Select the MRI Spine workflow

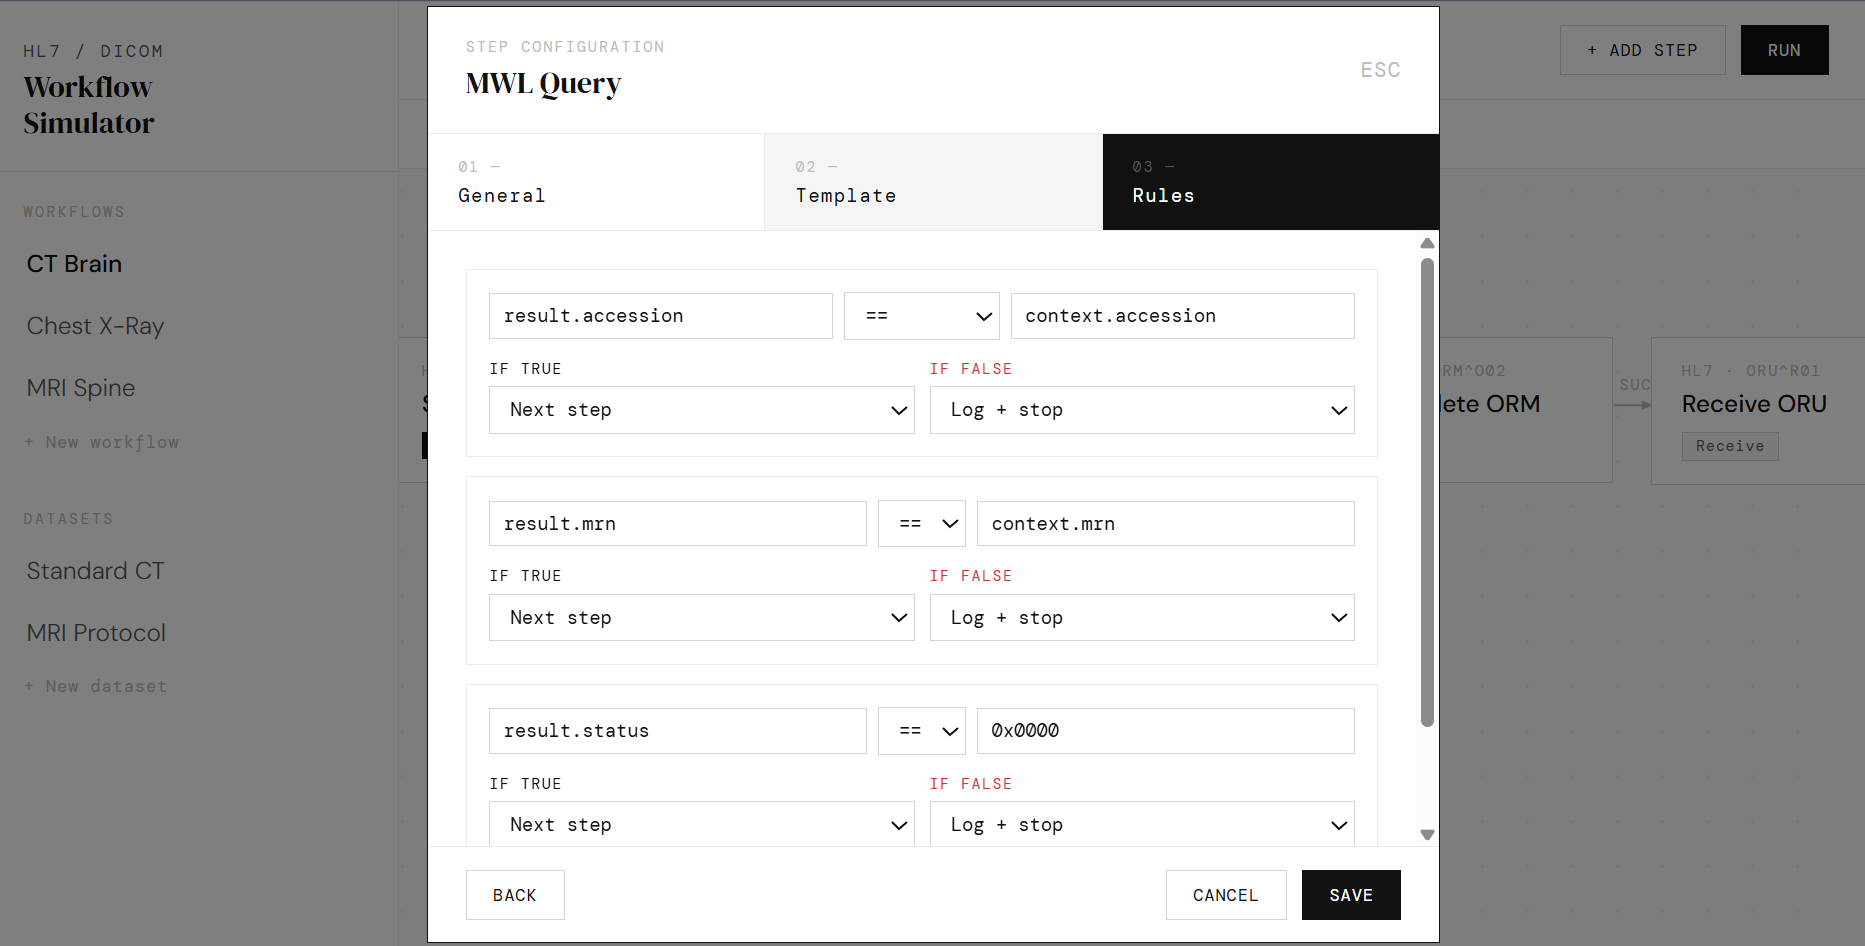[x=80, y=388]
